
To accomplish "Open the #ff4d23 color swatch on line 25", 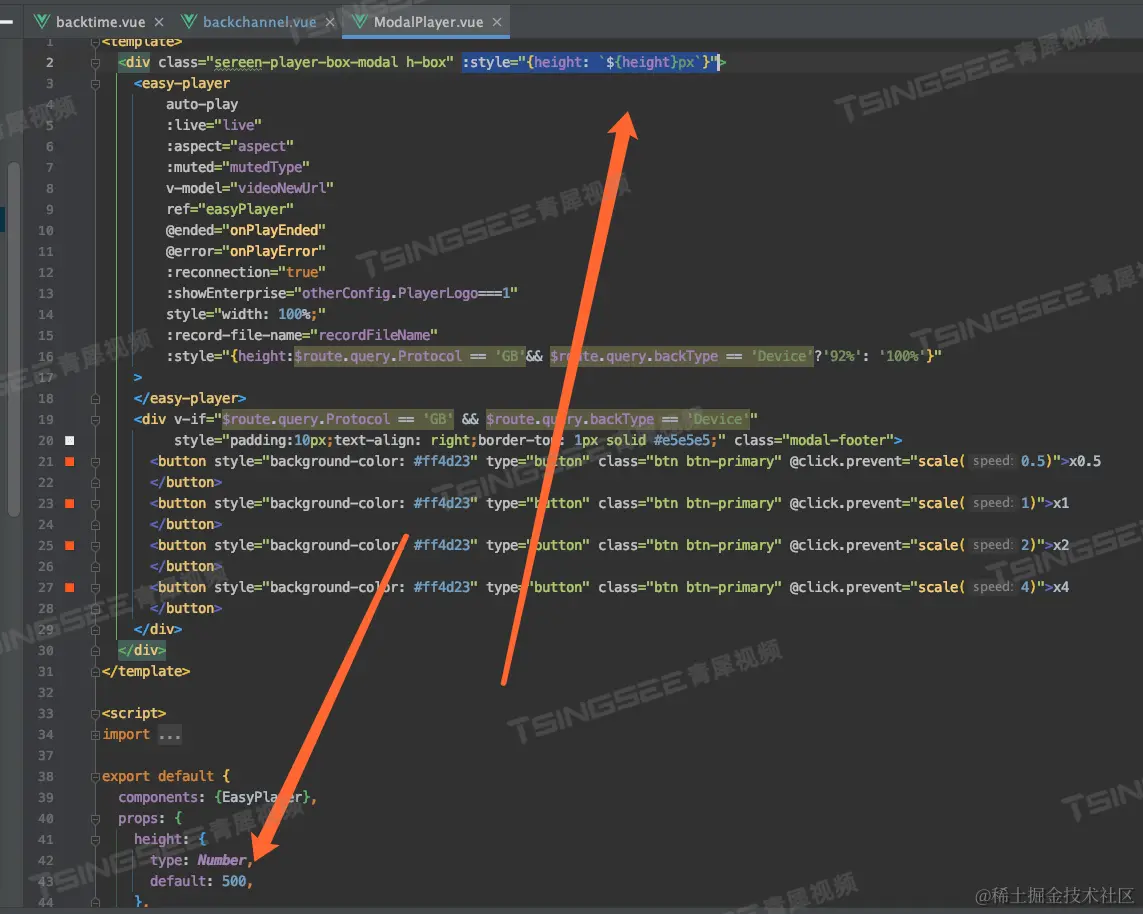I will [x=70, y=546].
